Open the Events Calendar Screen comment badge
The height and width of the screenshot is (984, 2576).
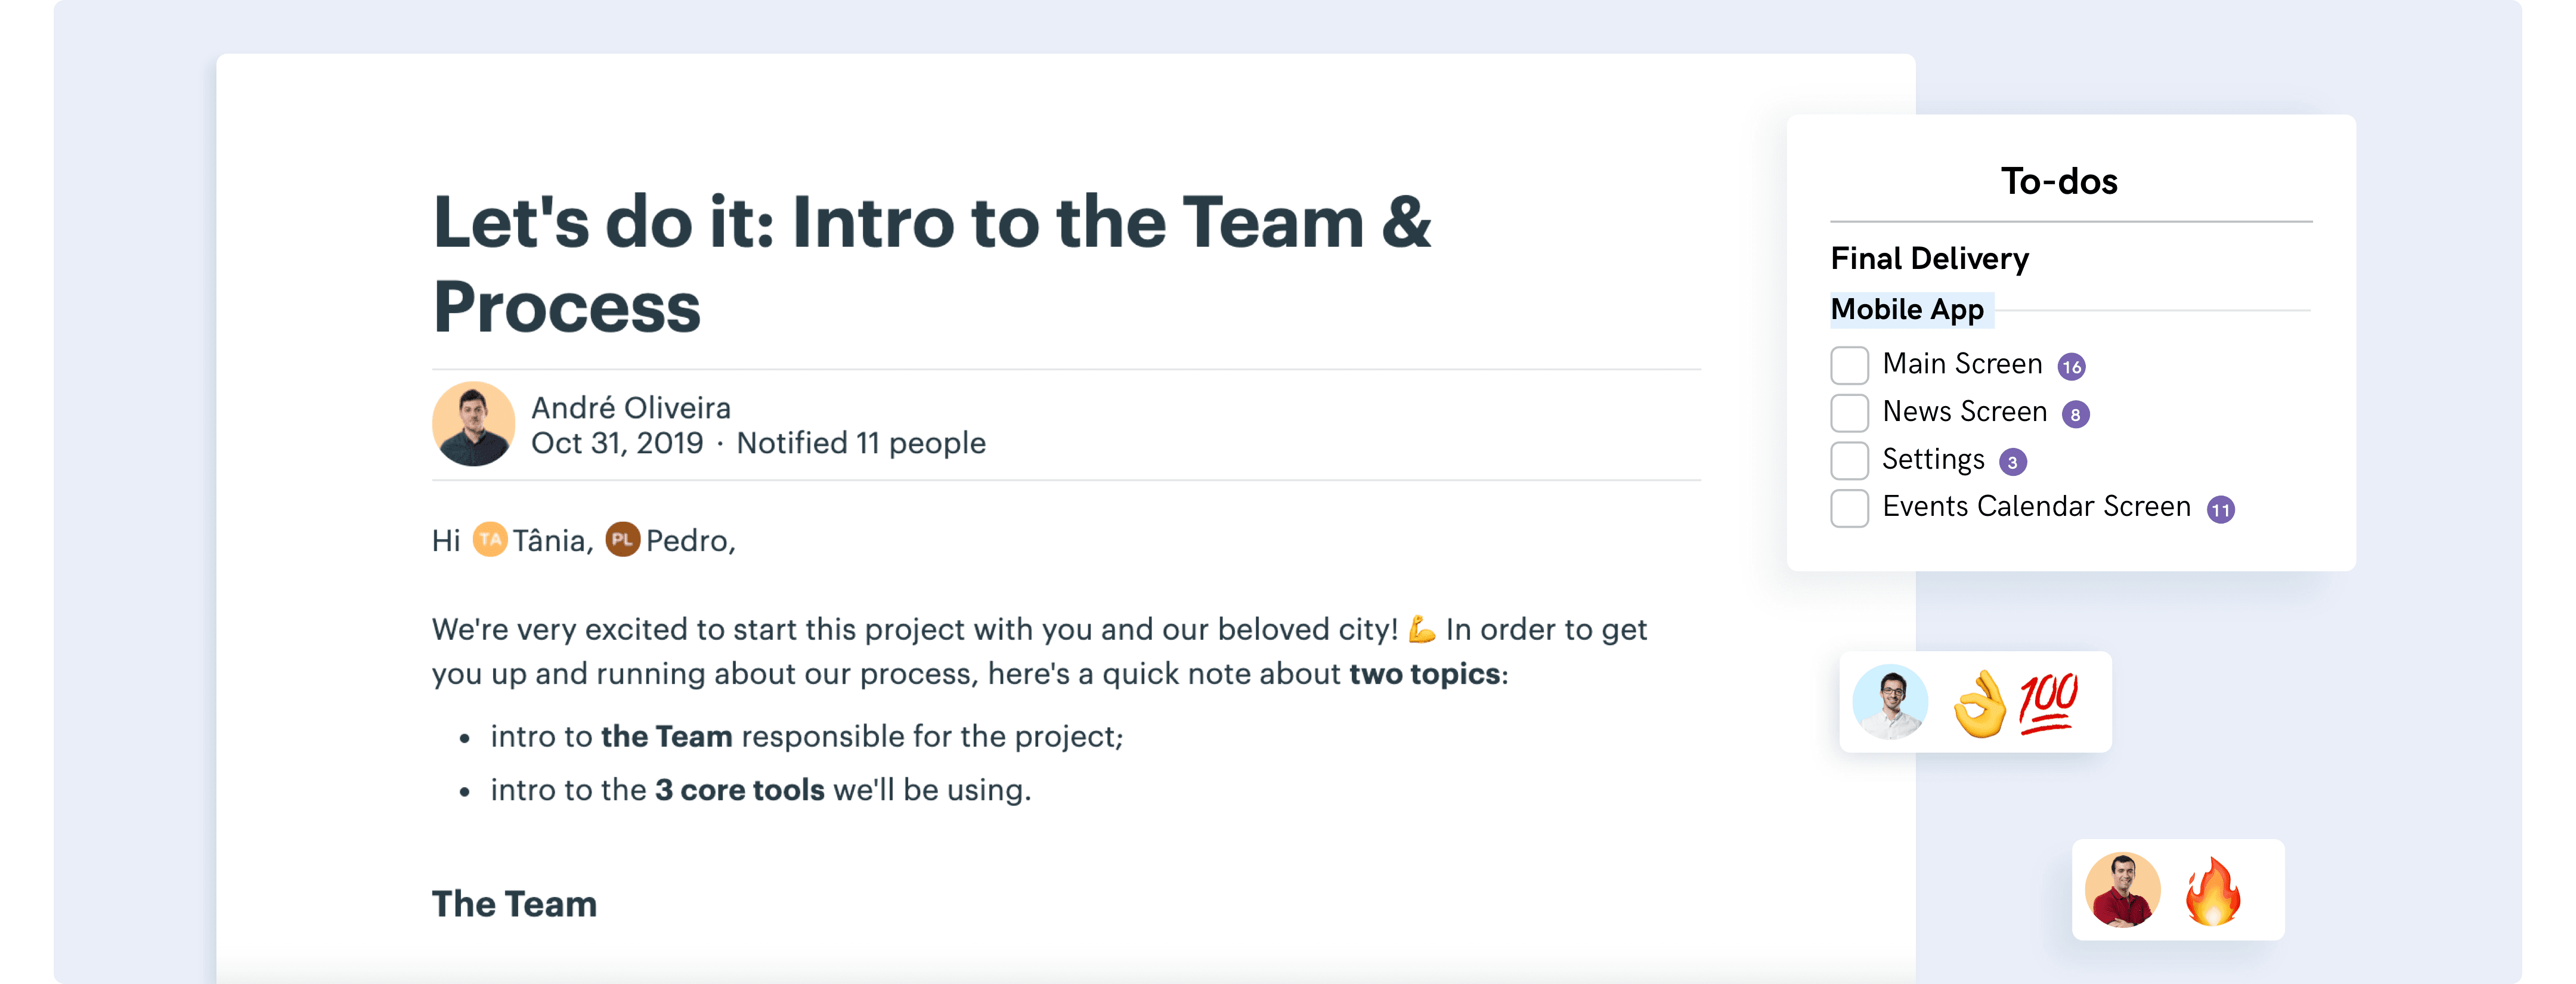click(2220, 510)
